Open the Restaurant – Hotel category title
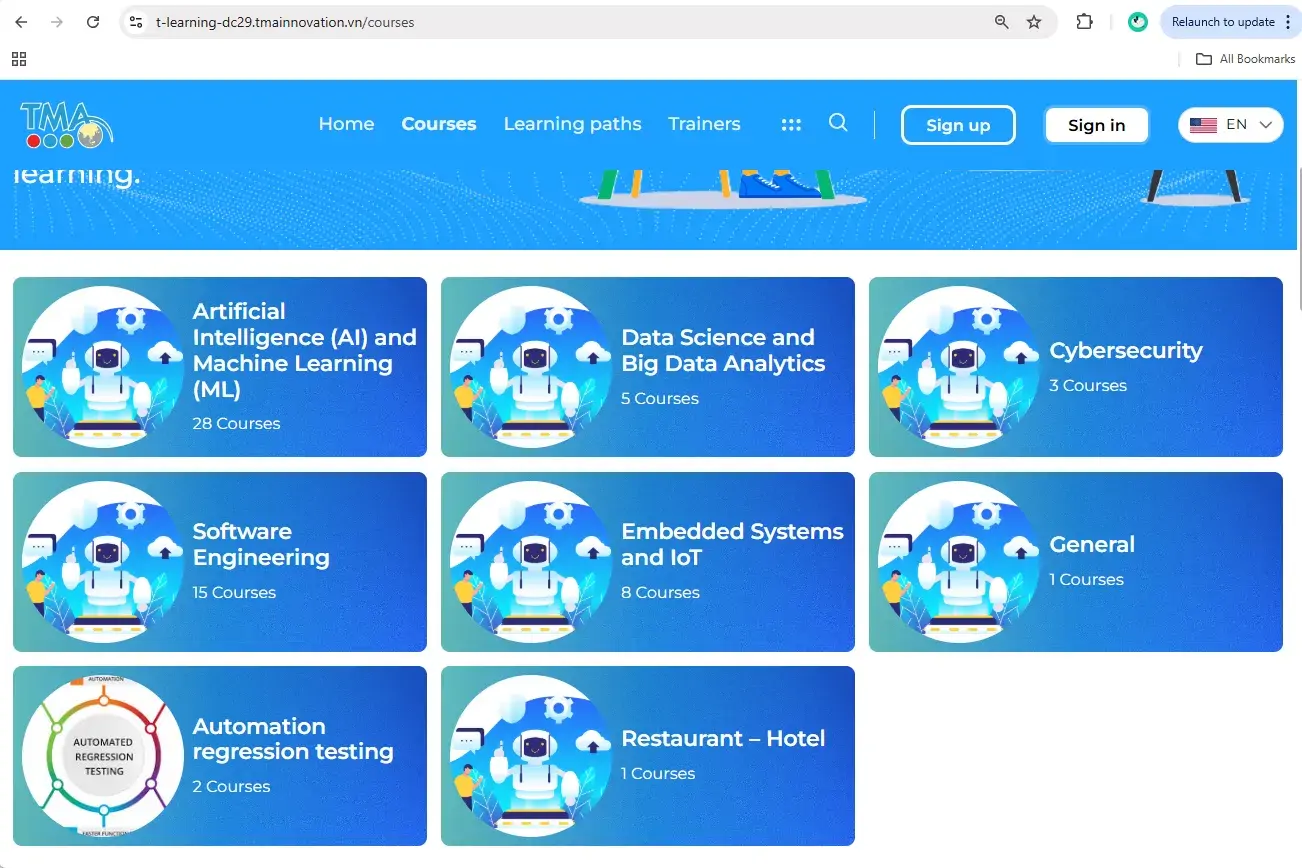This screenshot has height=868, width=1302. (x=723, y=738)
